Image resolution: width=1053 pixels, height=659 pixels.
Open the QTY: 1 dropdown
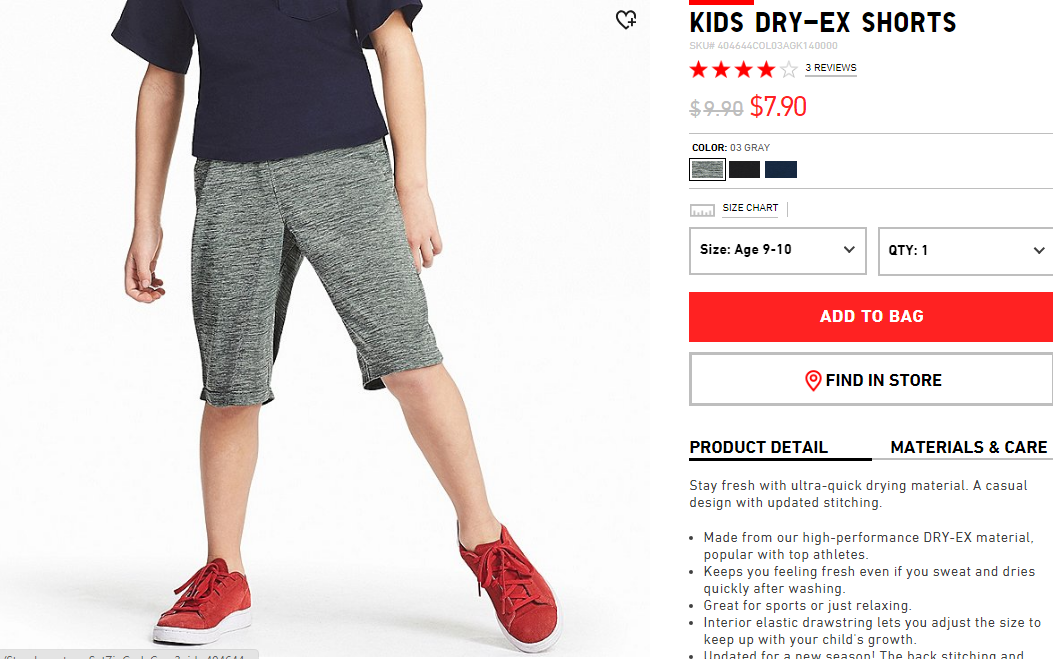pyautogui.click(x=966, y=251)
